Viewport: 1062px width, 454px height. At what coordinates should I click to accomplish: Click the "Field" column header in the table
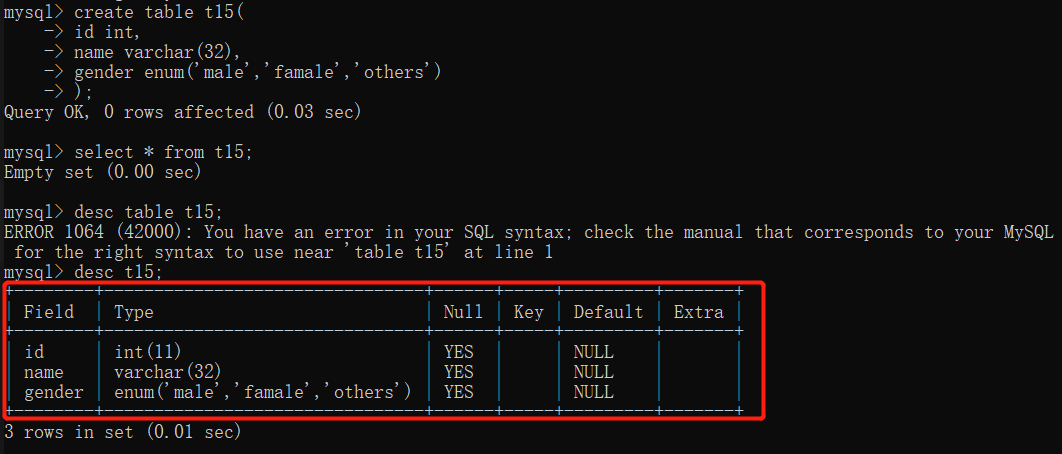point(48,312)
